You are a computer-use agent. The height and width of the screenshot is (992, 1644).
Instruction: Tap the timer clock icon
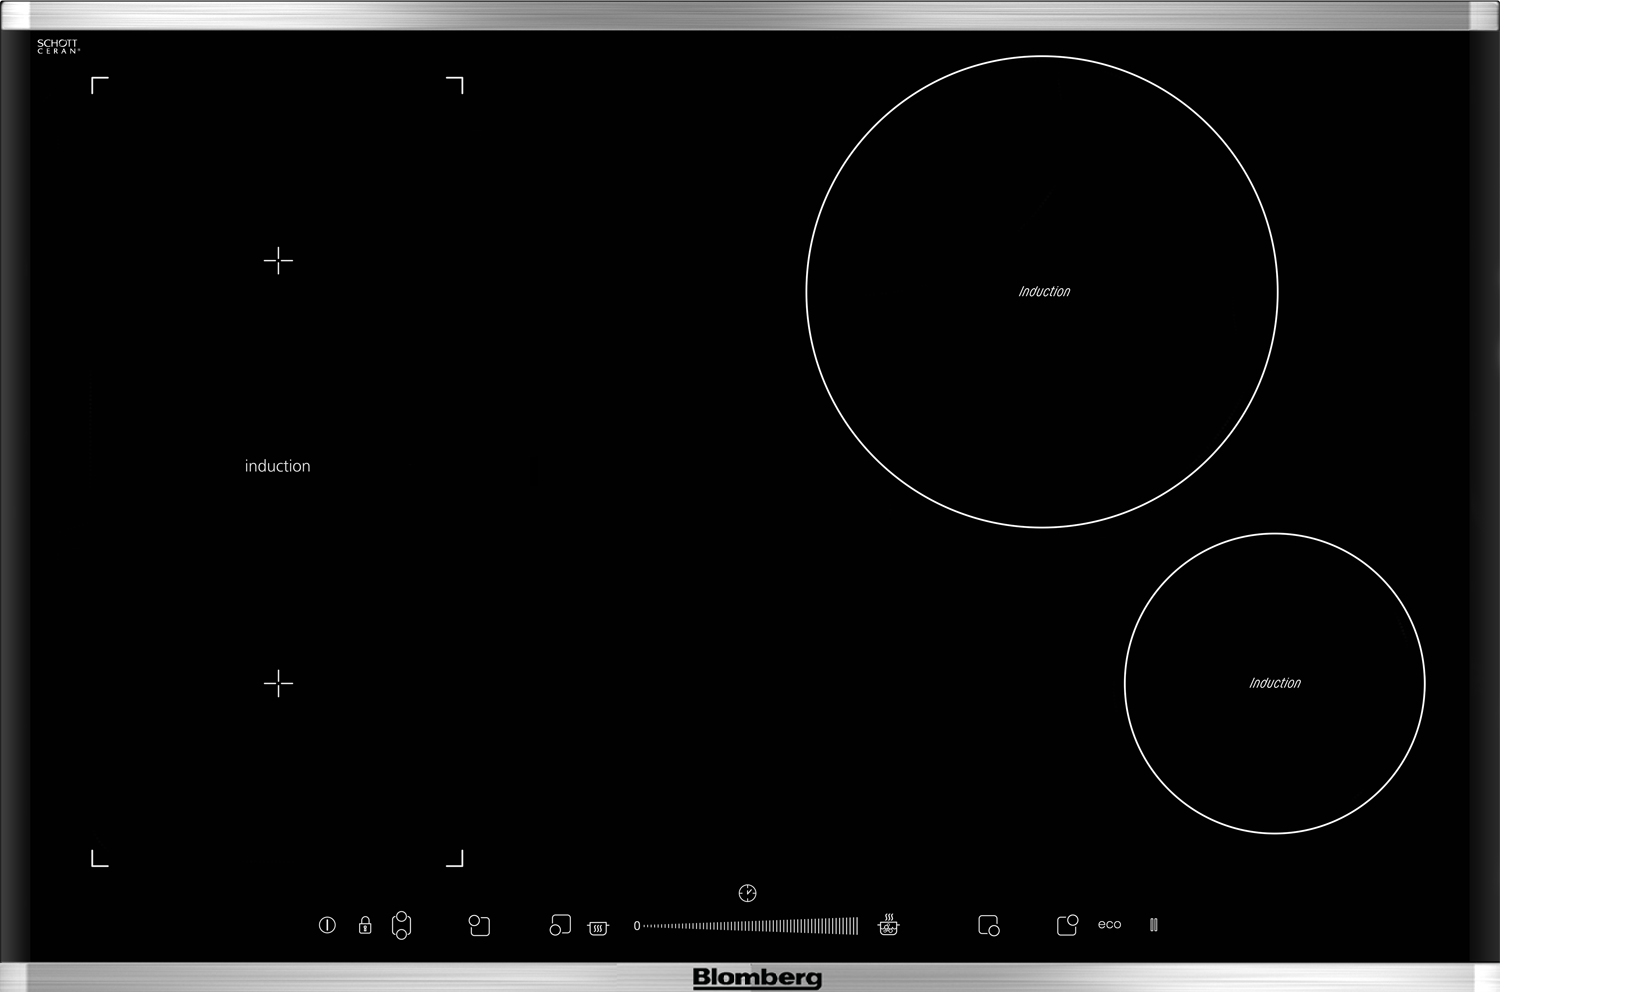click(747, 893)
